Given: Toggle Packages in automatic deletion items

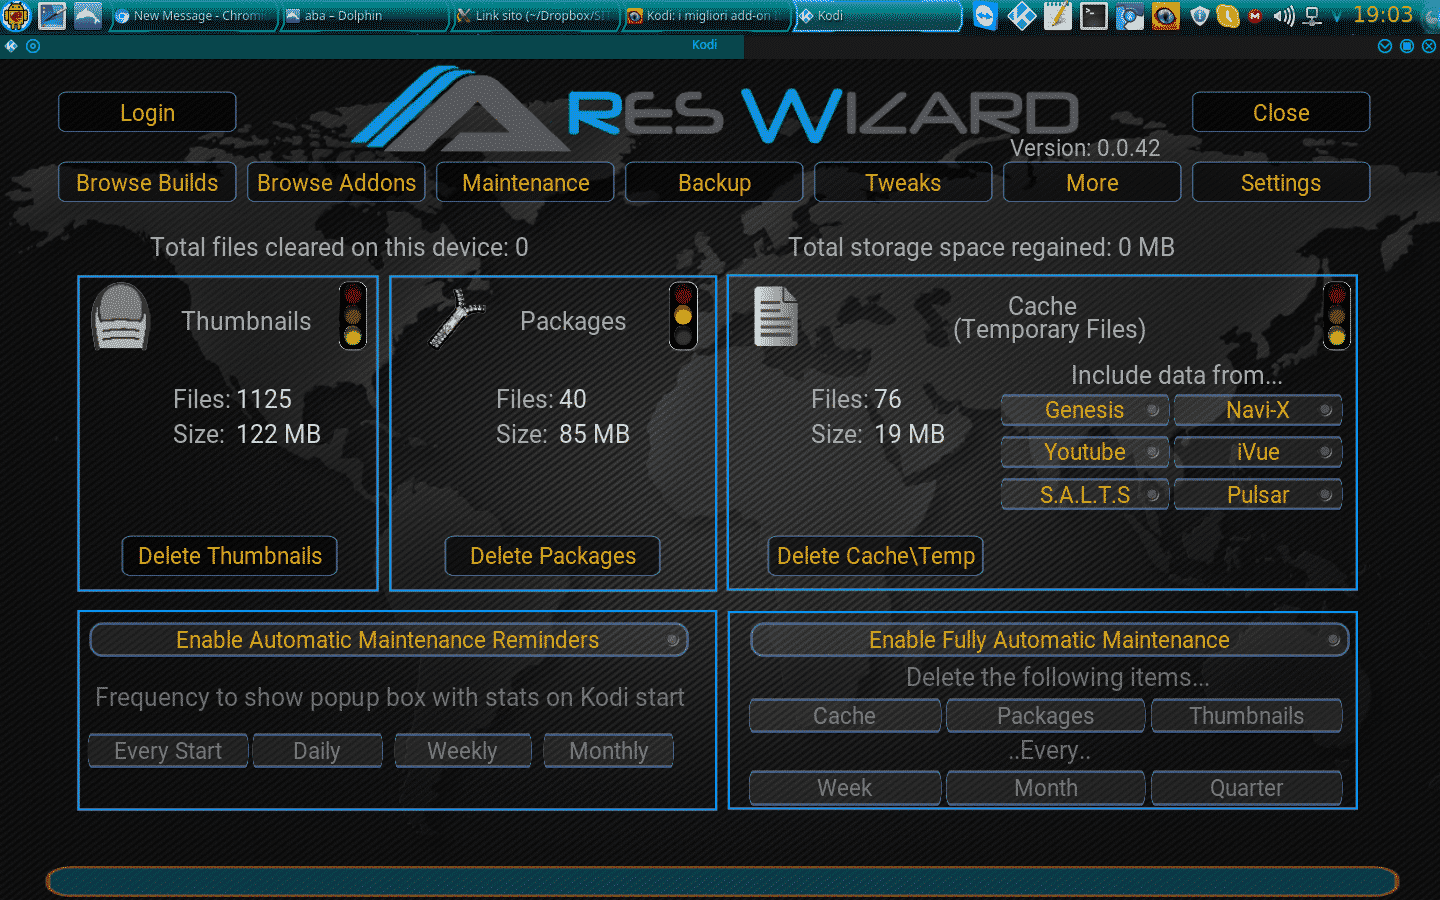Looking at the screenshot, I should (1045, 716).
